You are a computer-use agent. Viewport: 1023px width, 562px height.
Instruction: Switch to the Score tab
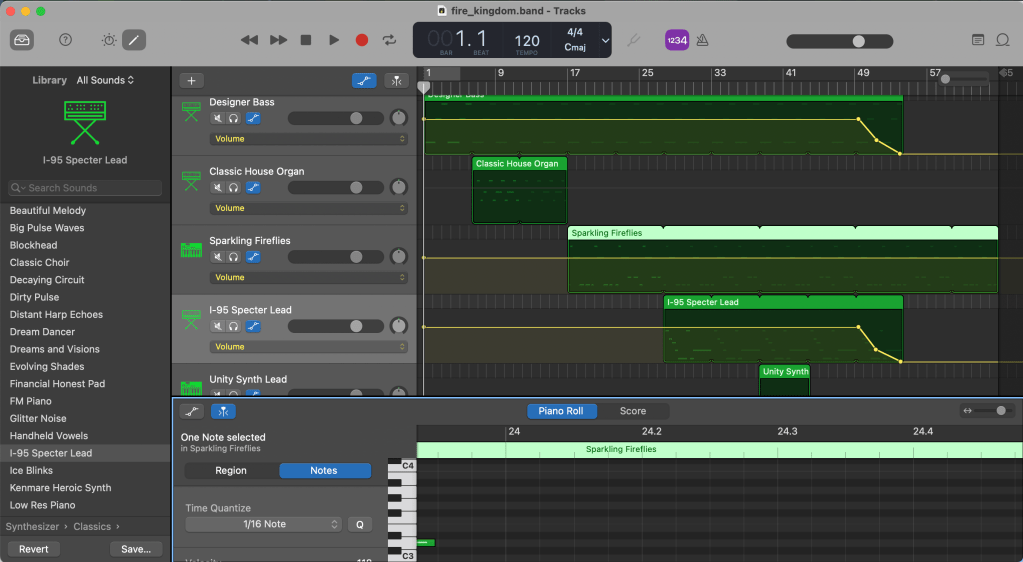(632, 411)
